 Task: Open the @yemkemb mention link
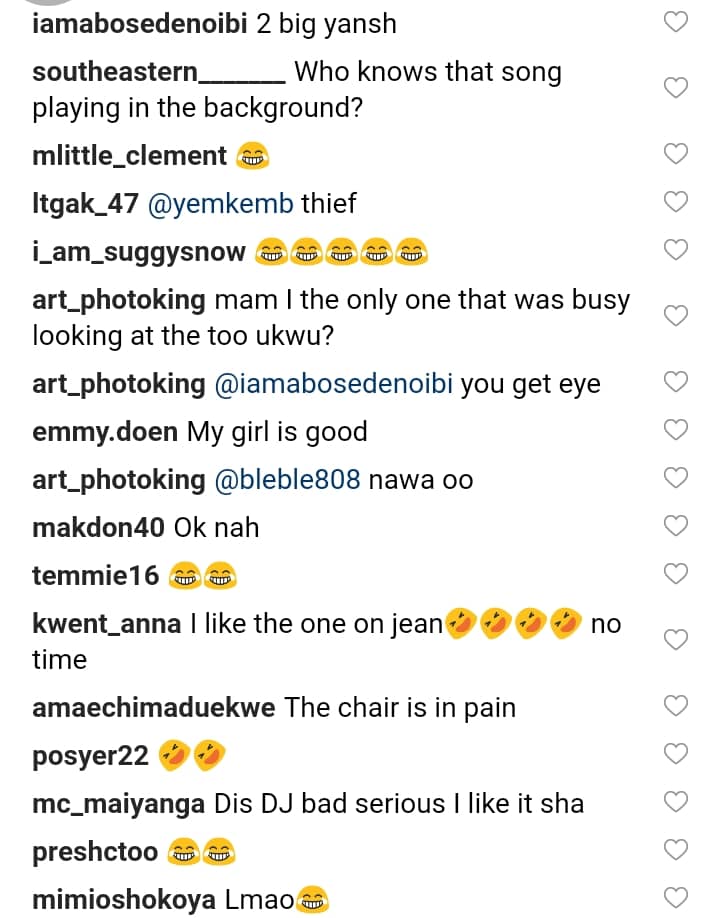click(221, 204)
